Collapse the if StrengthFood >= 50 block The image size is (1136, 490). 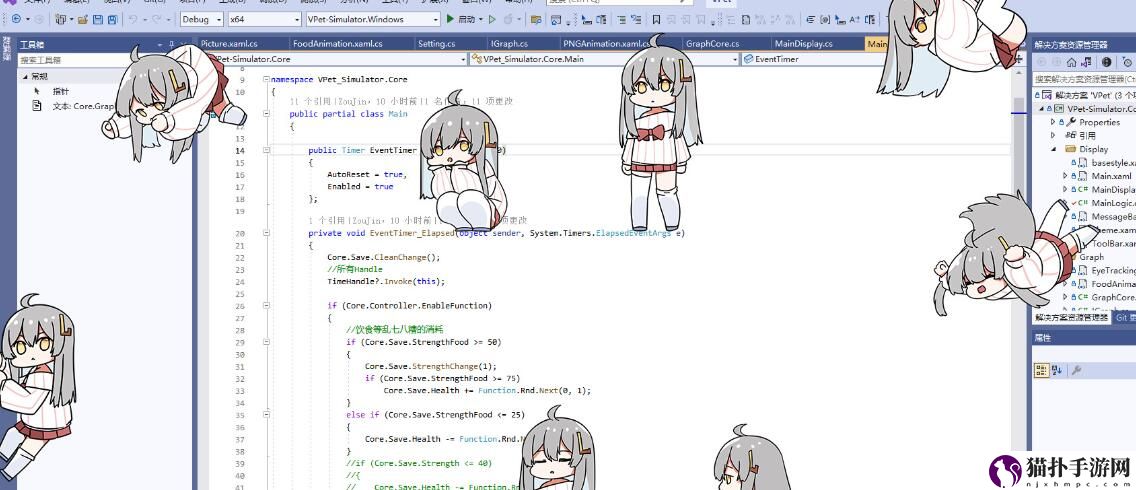click(x=267, y=342)
